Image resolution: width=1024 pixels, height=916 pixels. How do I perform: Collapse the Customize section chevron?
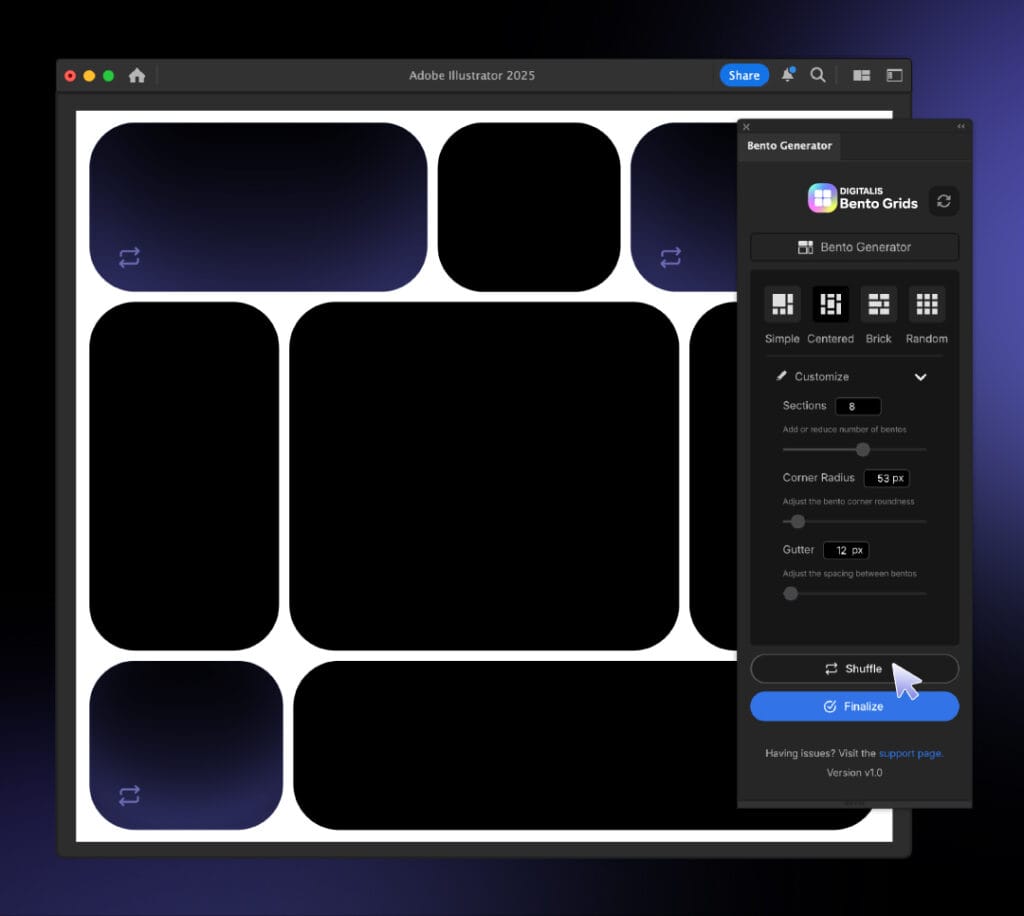(920, 377)
